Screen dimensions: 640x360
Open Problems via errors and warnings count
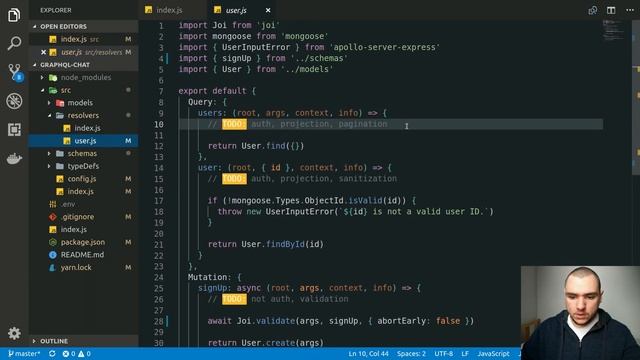click(76, 353)
